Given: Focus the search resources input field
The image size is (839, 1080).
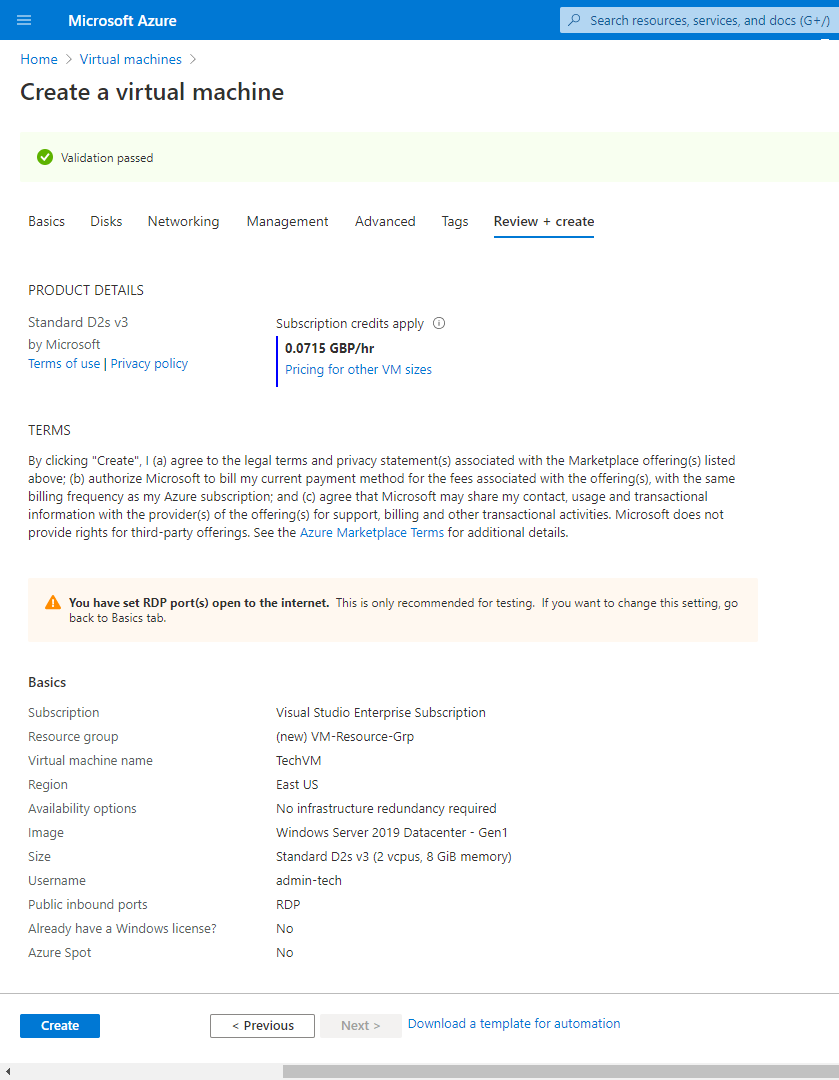Looking at the screenshot, I should 699,20.
